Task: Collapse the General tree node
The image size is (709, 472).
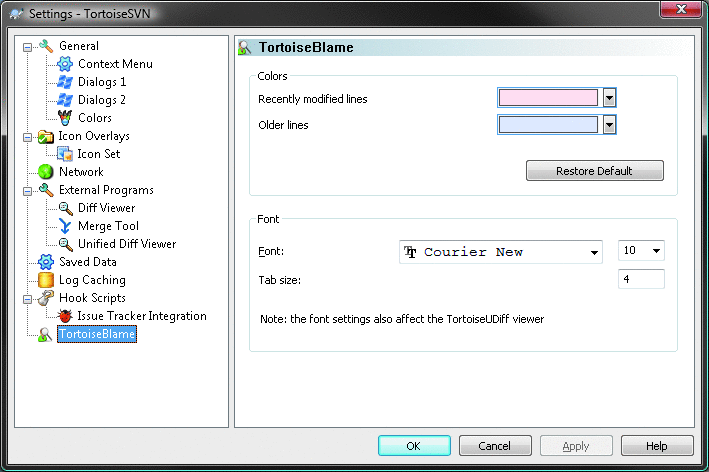Action: coord(27,47)
